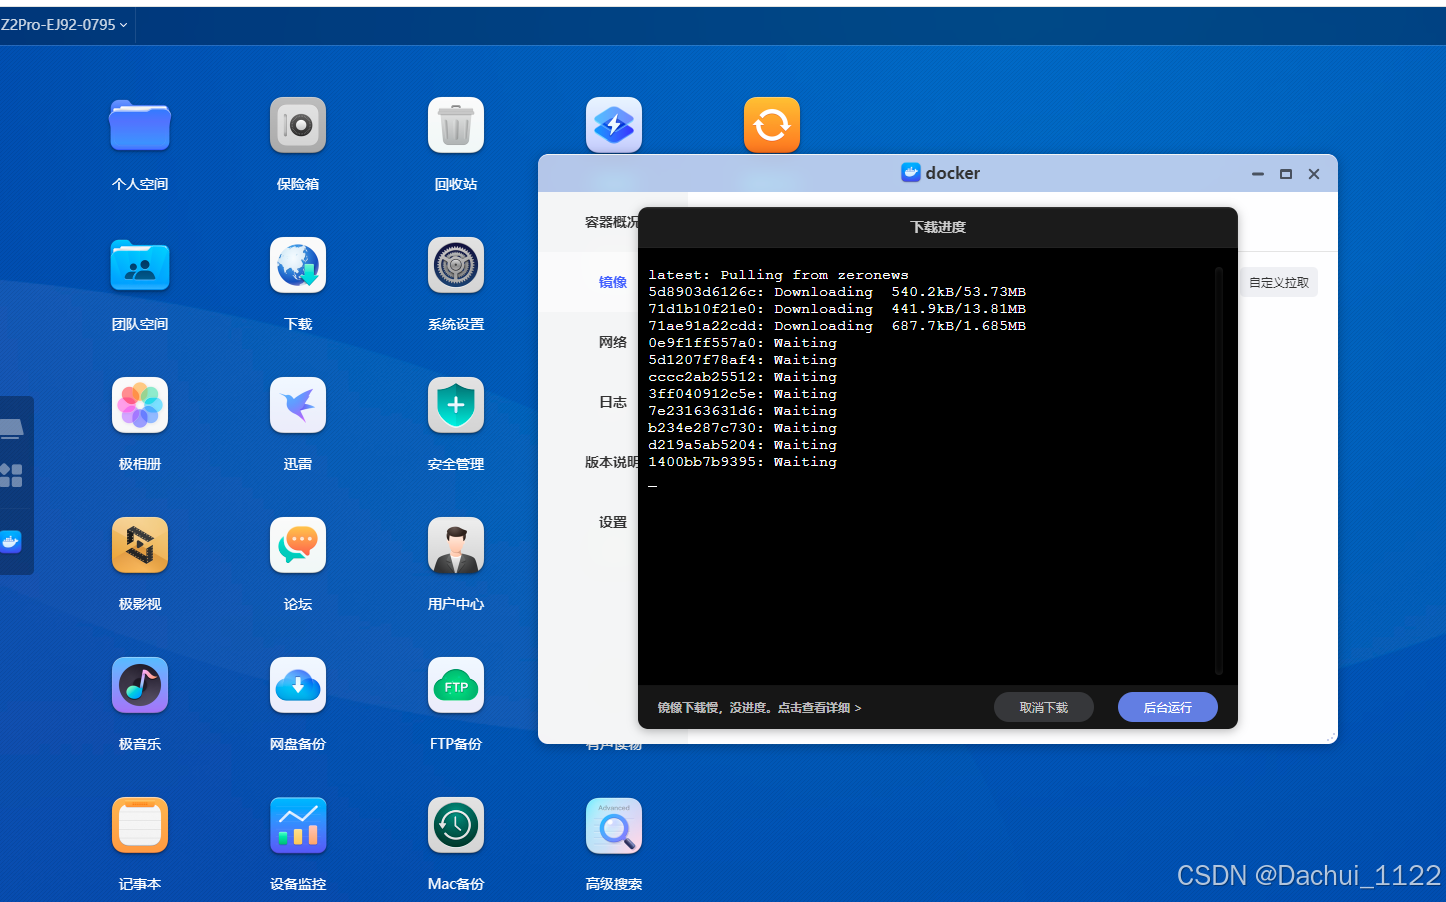Open 系统设置 gear icon
1446x902 pixels.
(x=456, y=265)
